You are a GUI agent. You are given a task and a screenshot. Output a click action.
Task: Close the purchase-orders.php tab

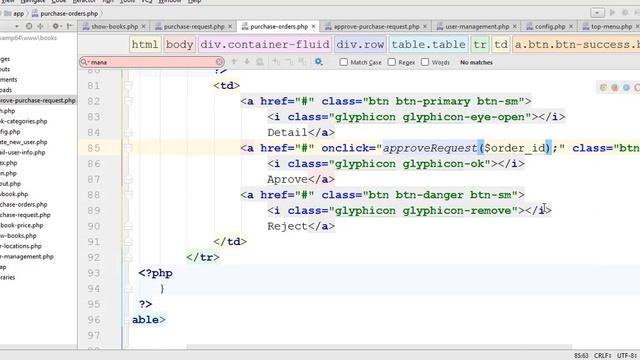313,26
